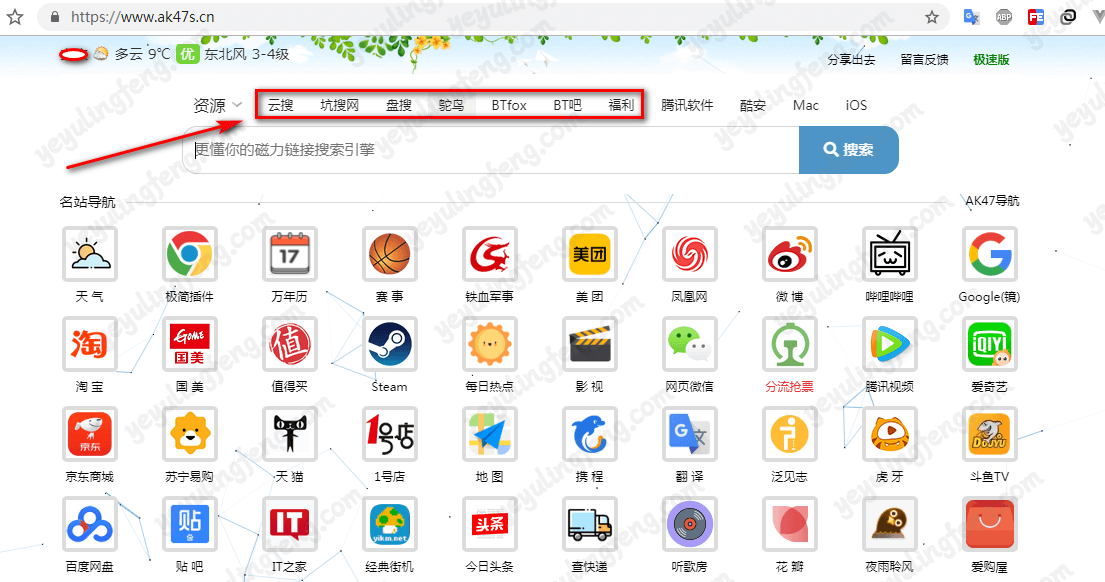
Task: Open the 贴吧 icon
Action: 190,524
